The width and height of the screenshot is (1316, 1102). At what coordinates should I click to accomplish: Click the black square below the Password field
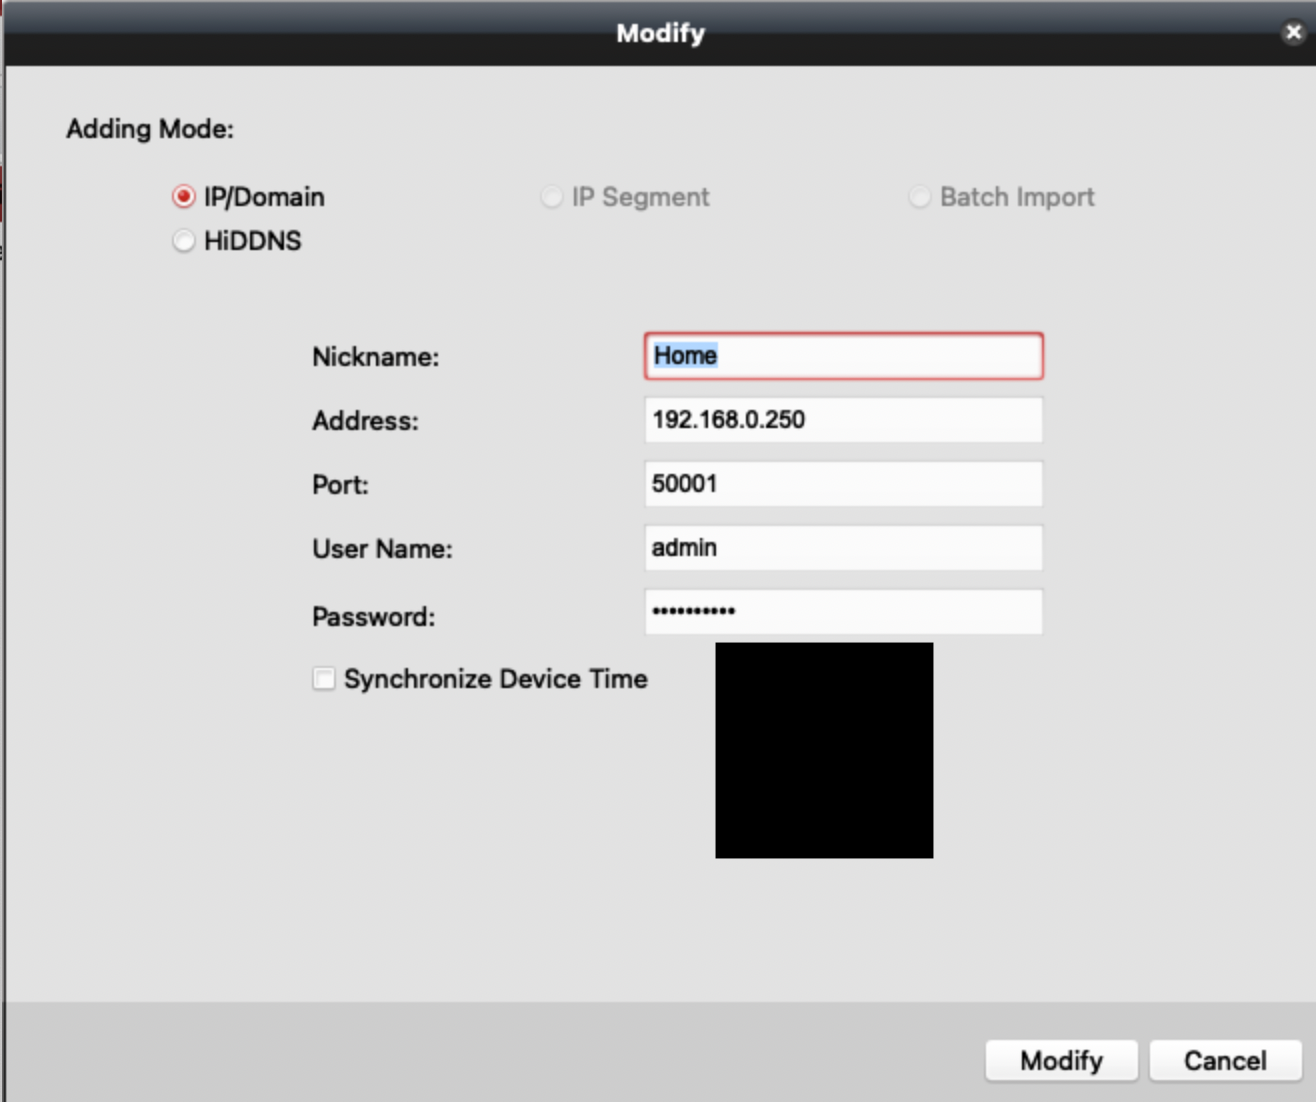824,750
